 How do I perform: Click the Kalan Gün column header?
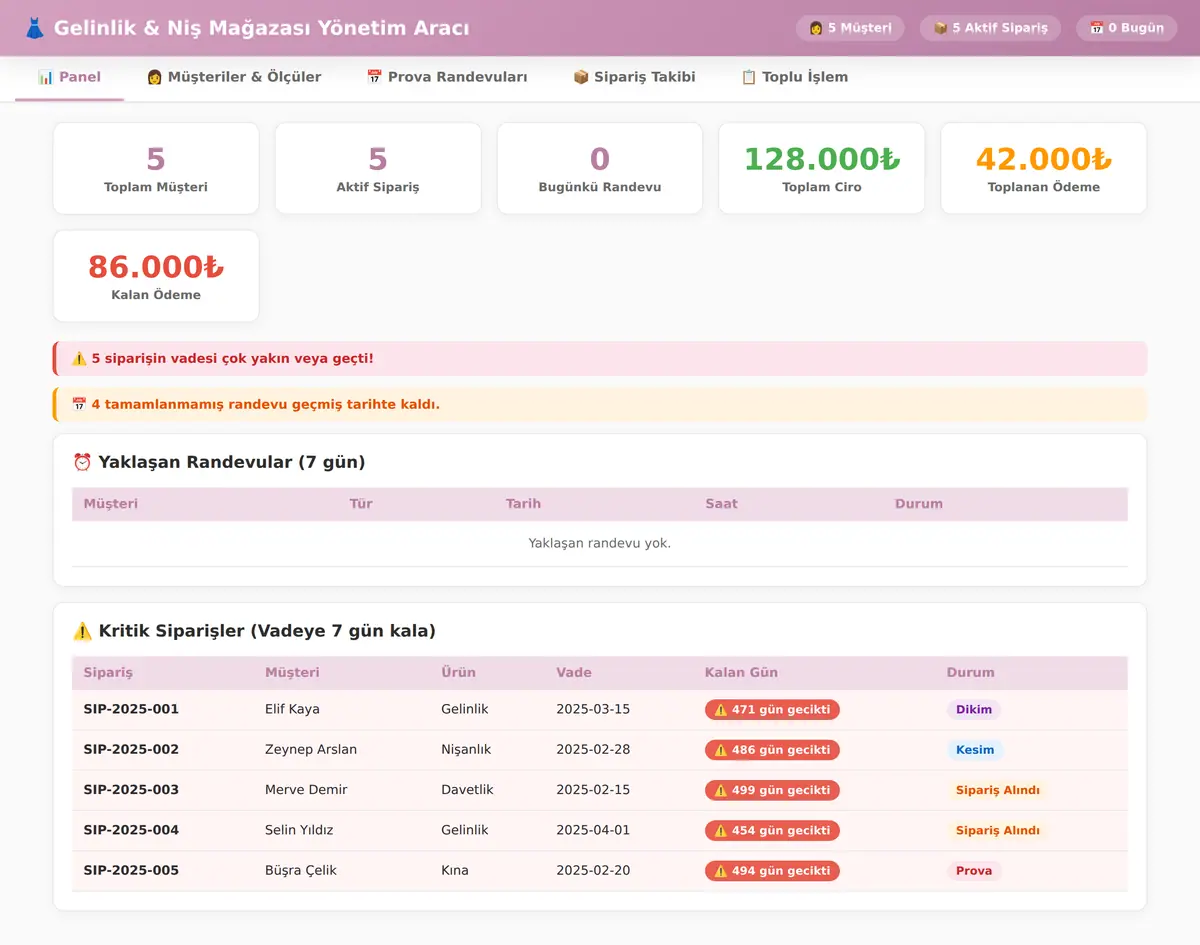(741, 673)
